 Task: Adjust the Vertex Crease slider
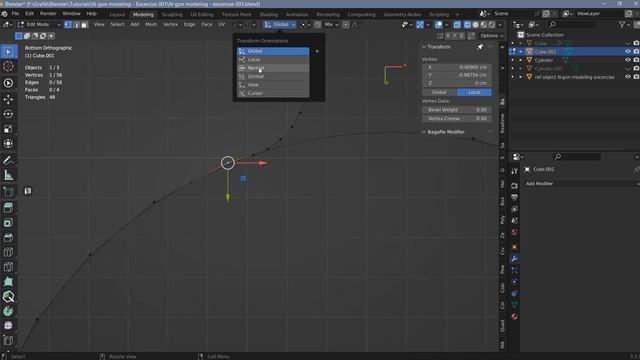point(457,118)
